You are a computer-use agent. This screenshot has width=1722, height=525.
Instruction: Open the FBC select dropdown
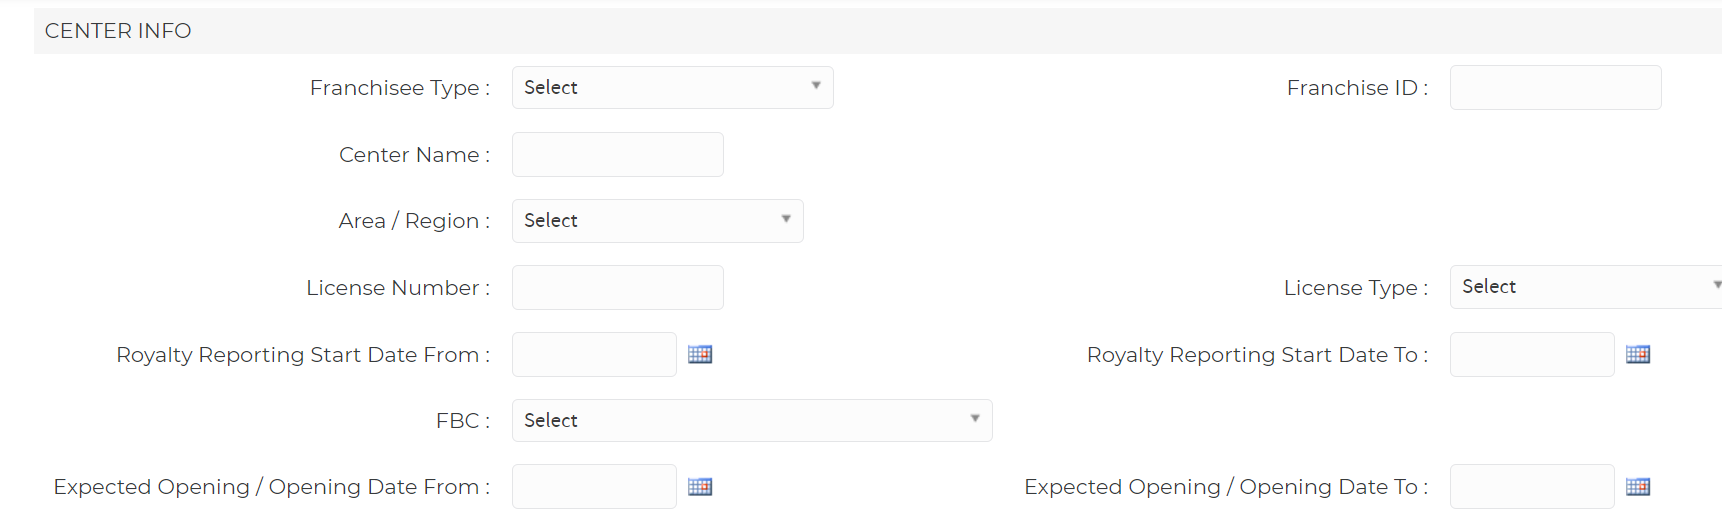point(752,420)
